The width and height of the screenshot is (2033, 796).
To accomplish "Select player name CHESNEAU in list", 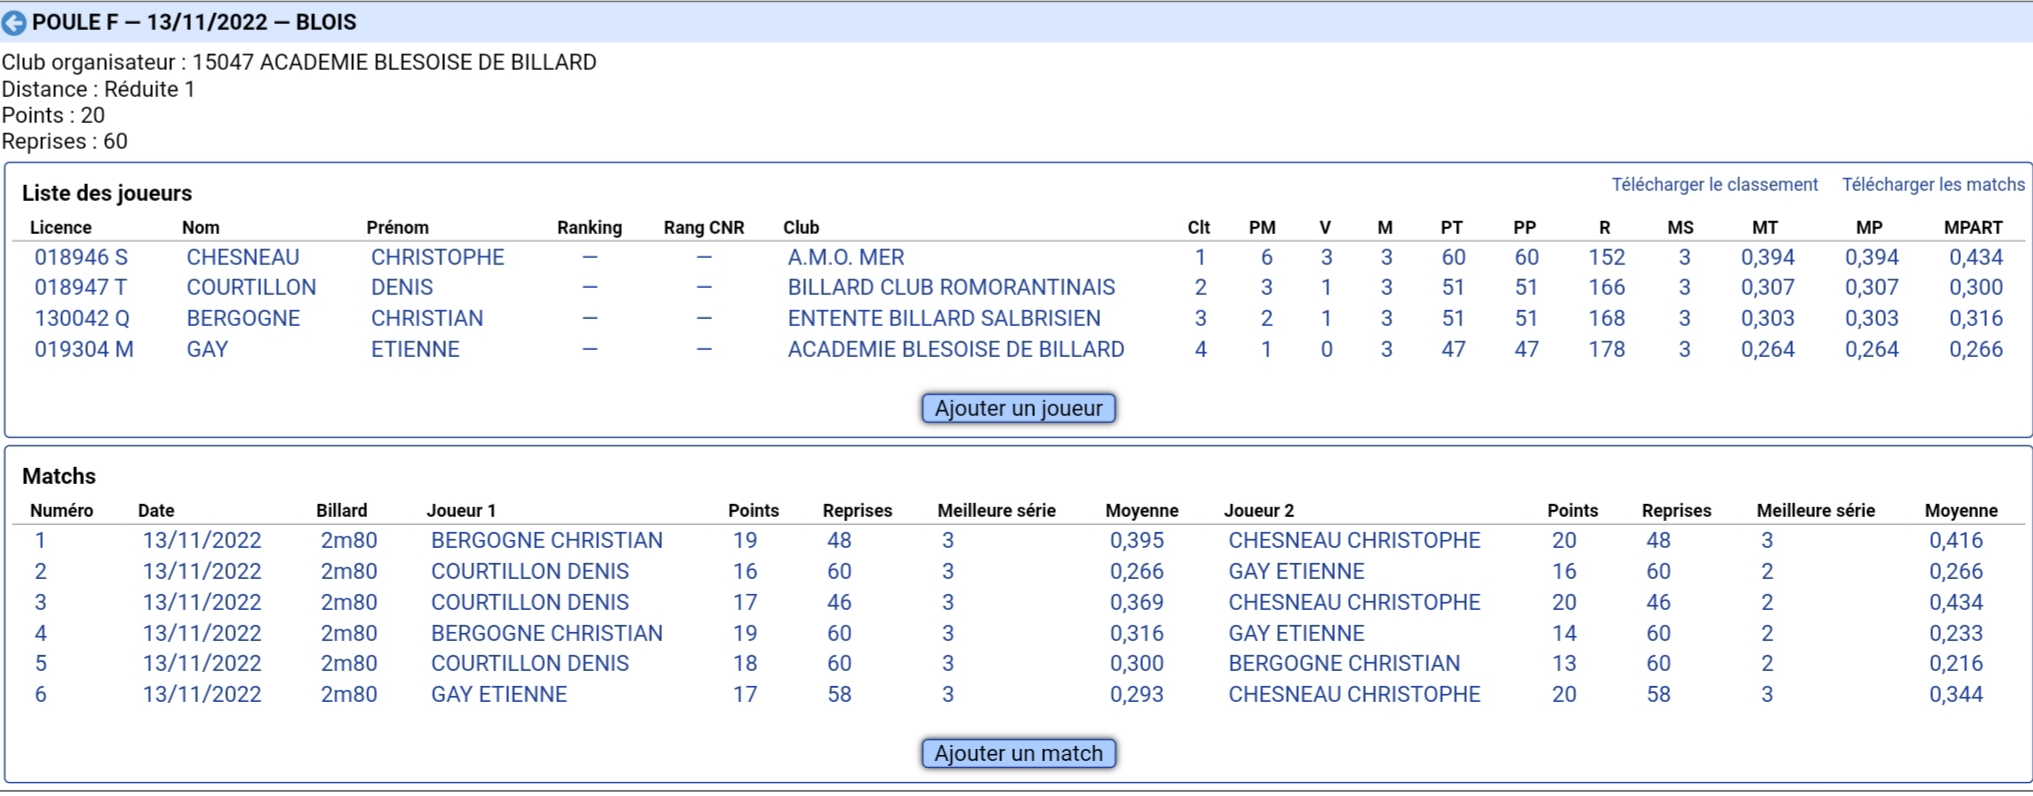I will tap(243, 257).
